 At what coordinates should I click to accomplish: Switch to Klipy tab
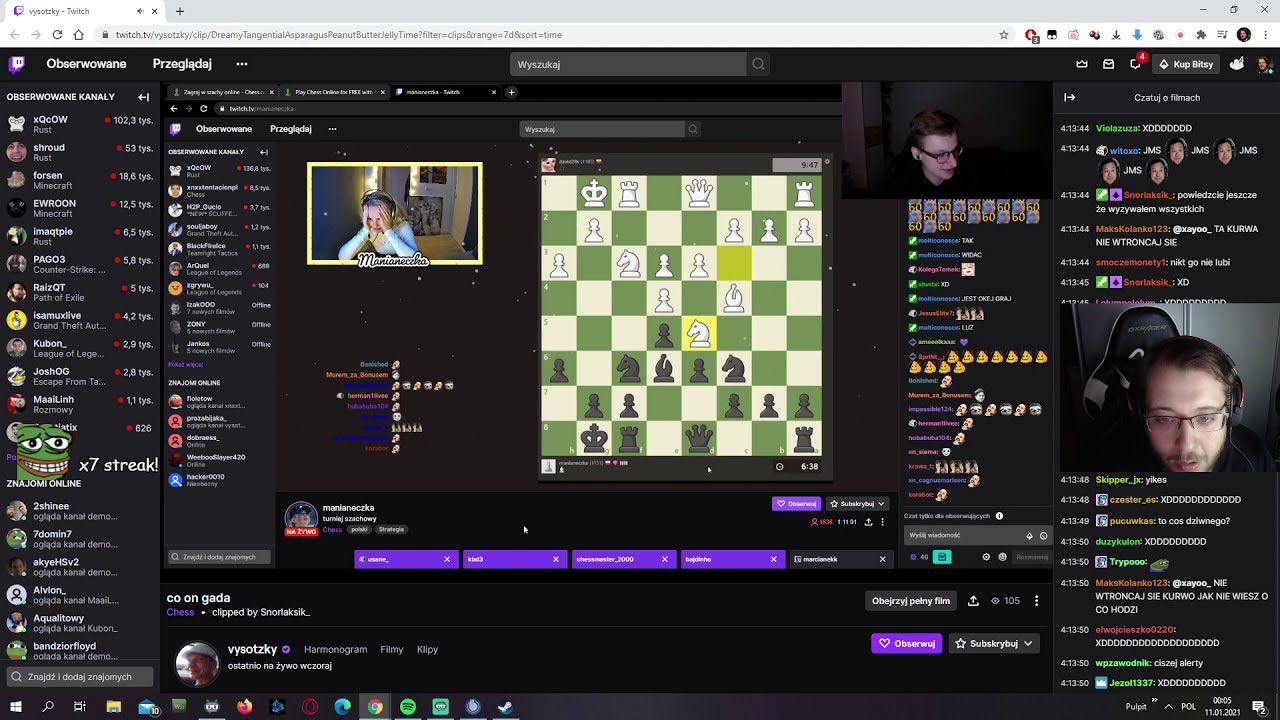(x=427, y=649)
